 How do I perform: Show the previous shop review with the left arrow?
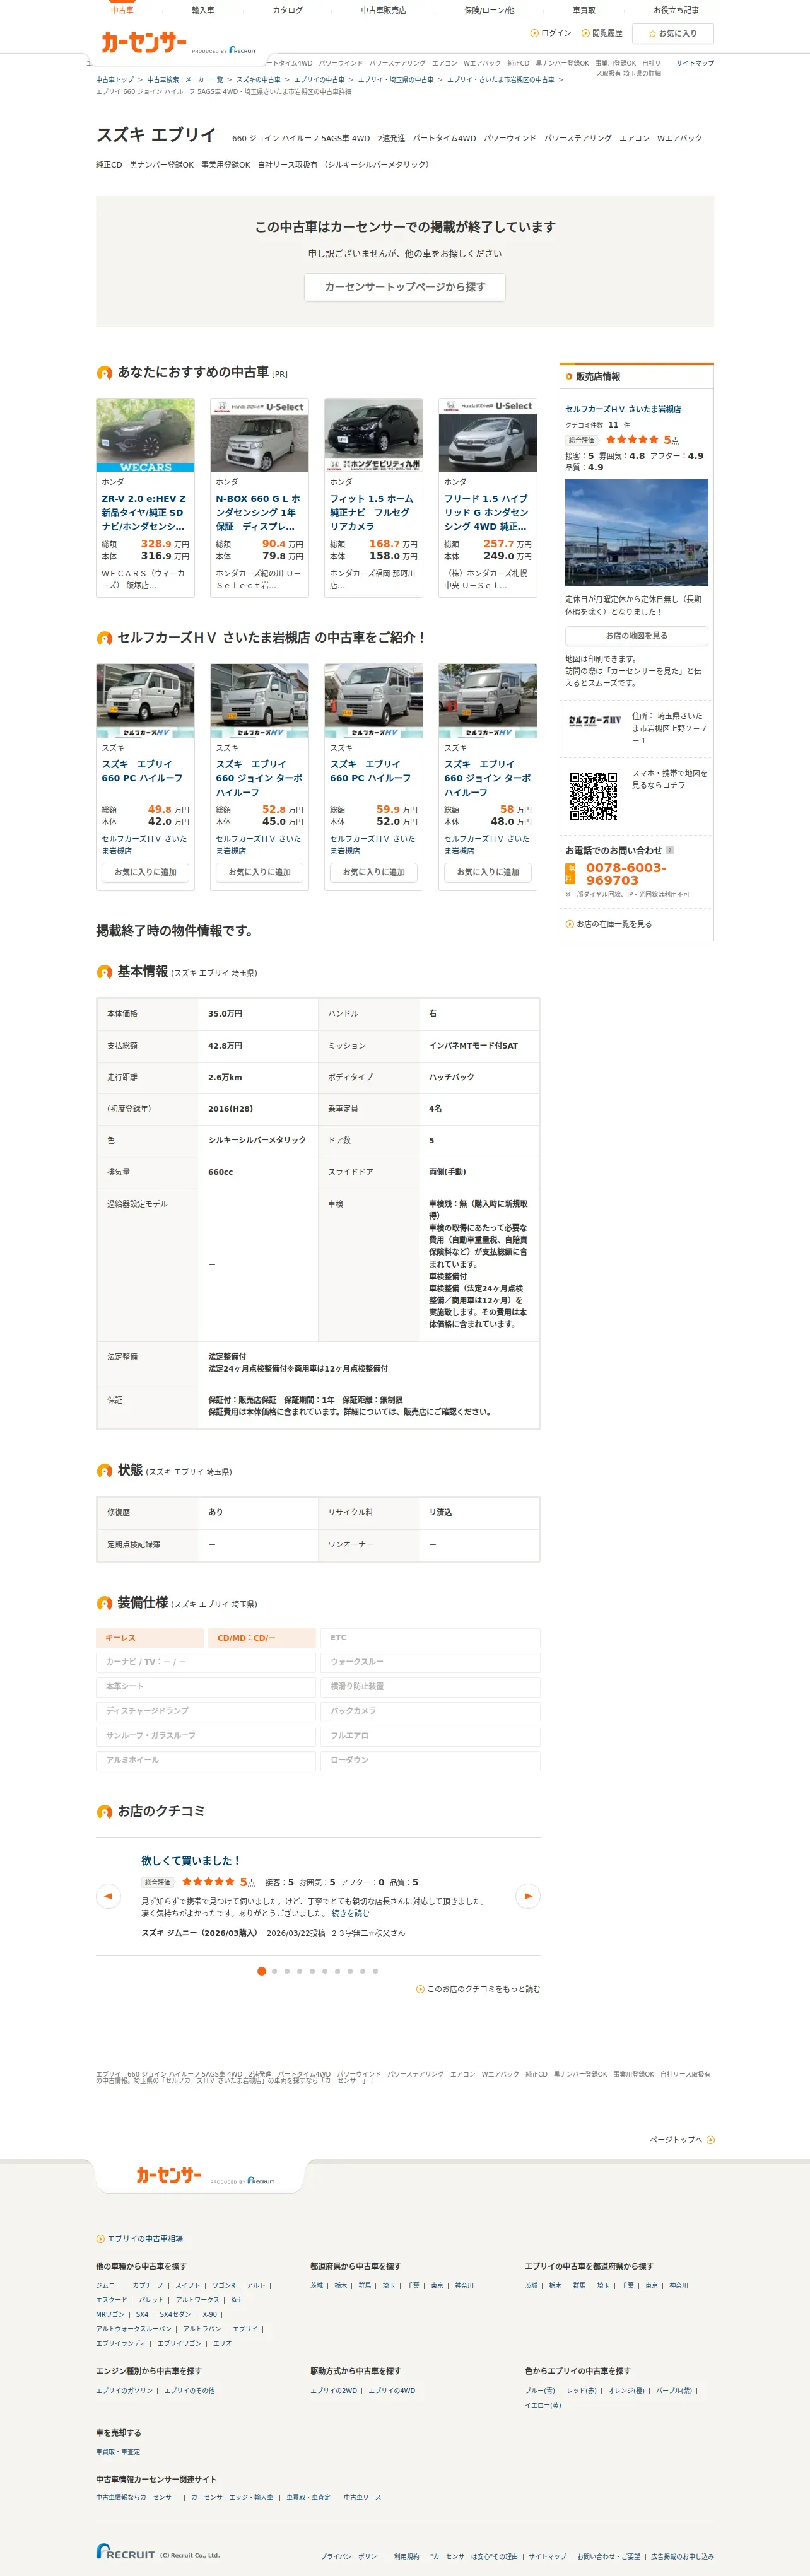pos(108,1895)
